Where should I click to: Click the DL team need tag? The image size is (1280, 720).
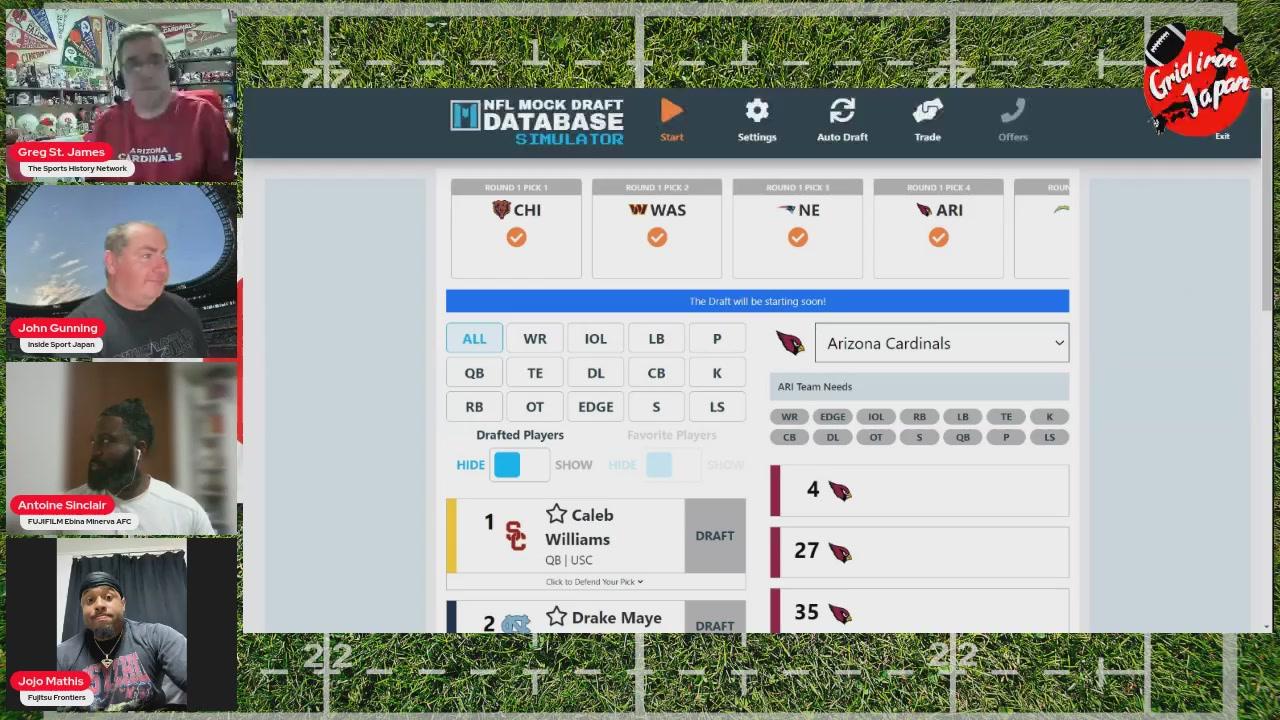click(x=832, y=437)
